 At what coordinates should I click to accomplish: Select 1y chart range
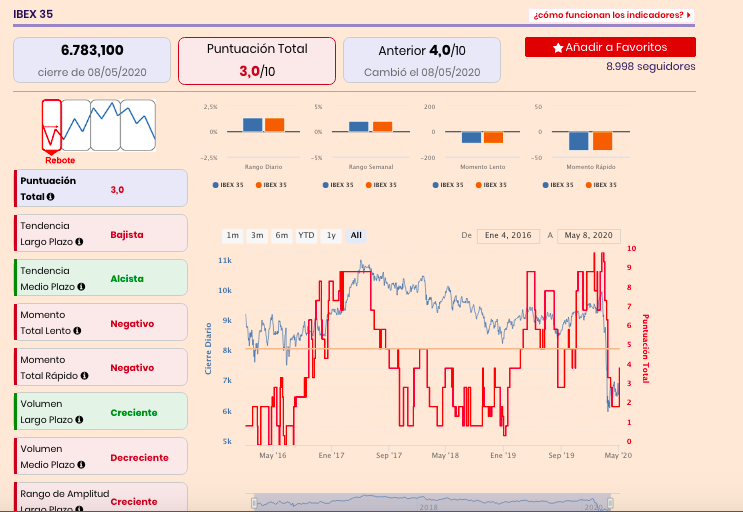[331, 235]
